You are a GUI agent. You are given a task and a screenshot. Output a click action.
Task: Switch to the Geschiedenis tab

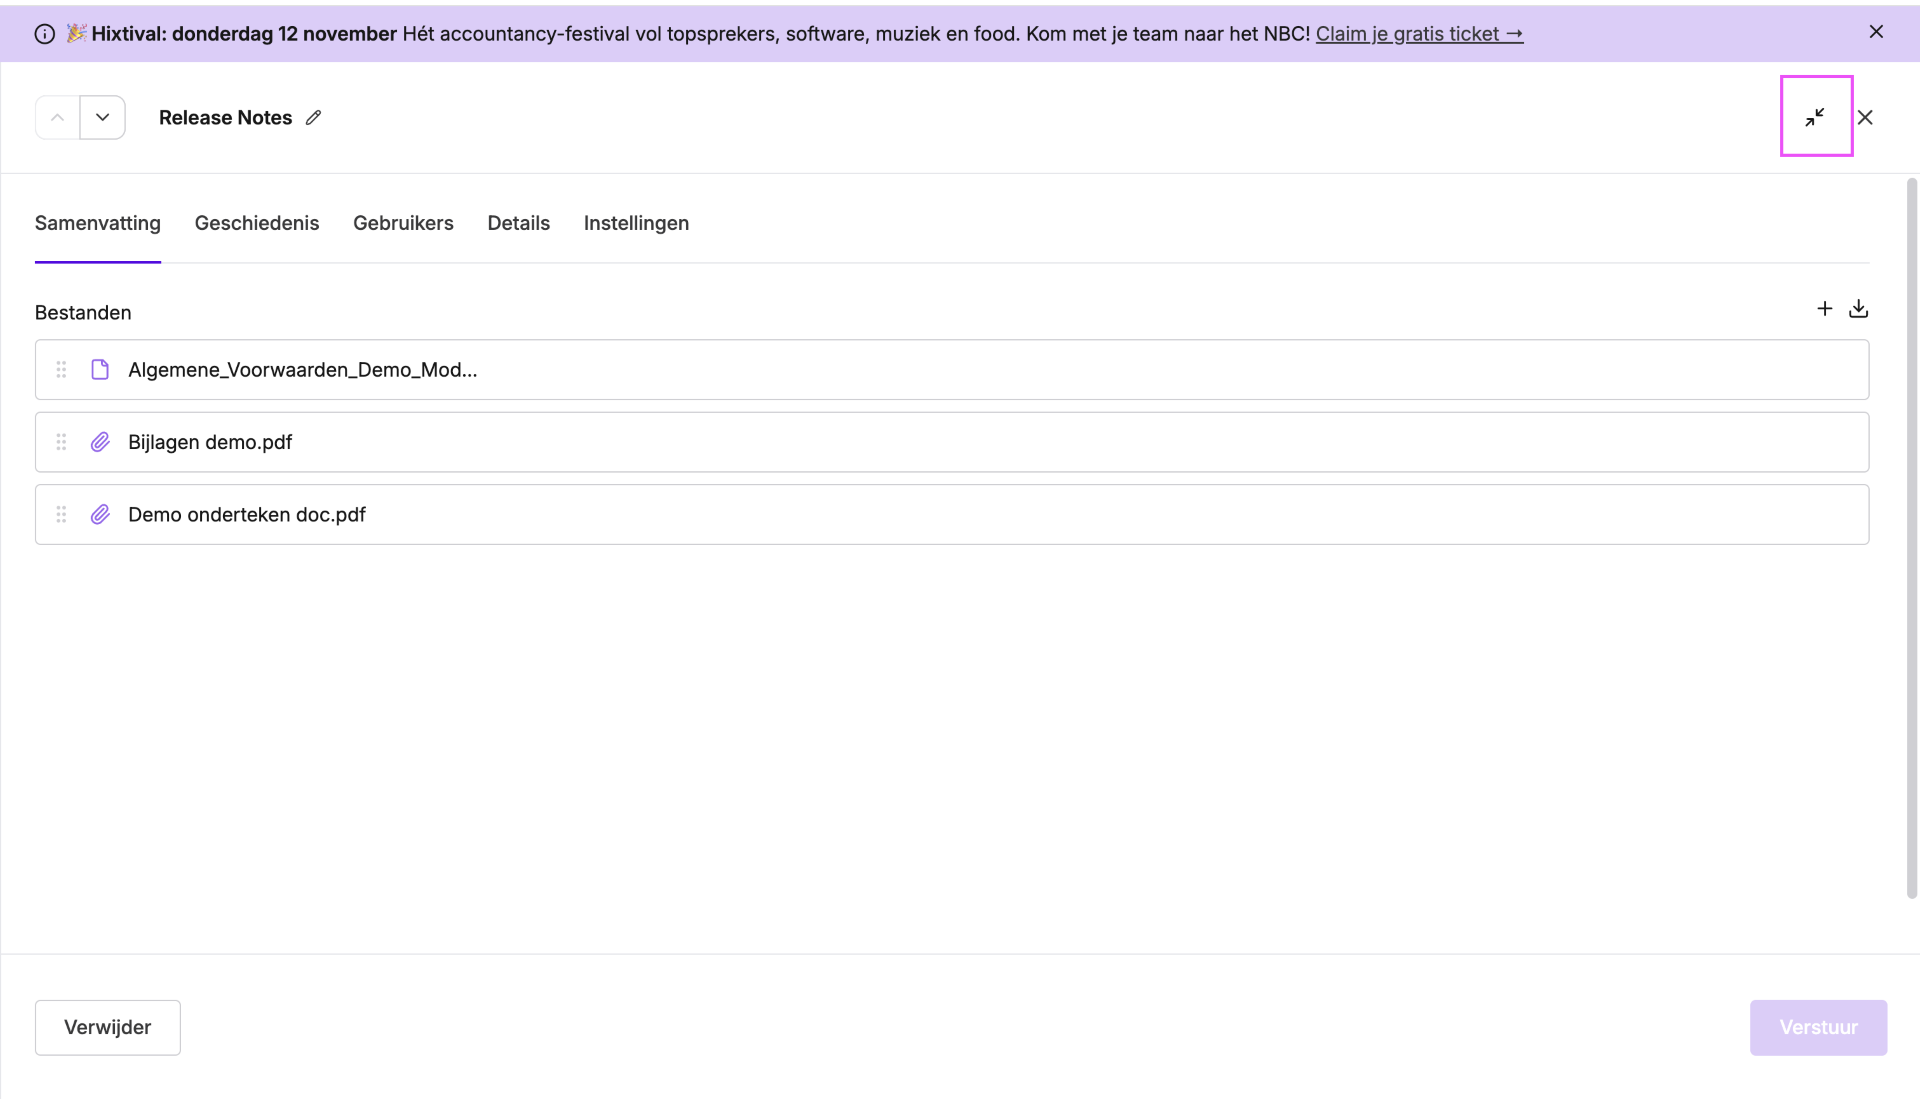click(x=257, y=223)
